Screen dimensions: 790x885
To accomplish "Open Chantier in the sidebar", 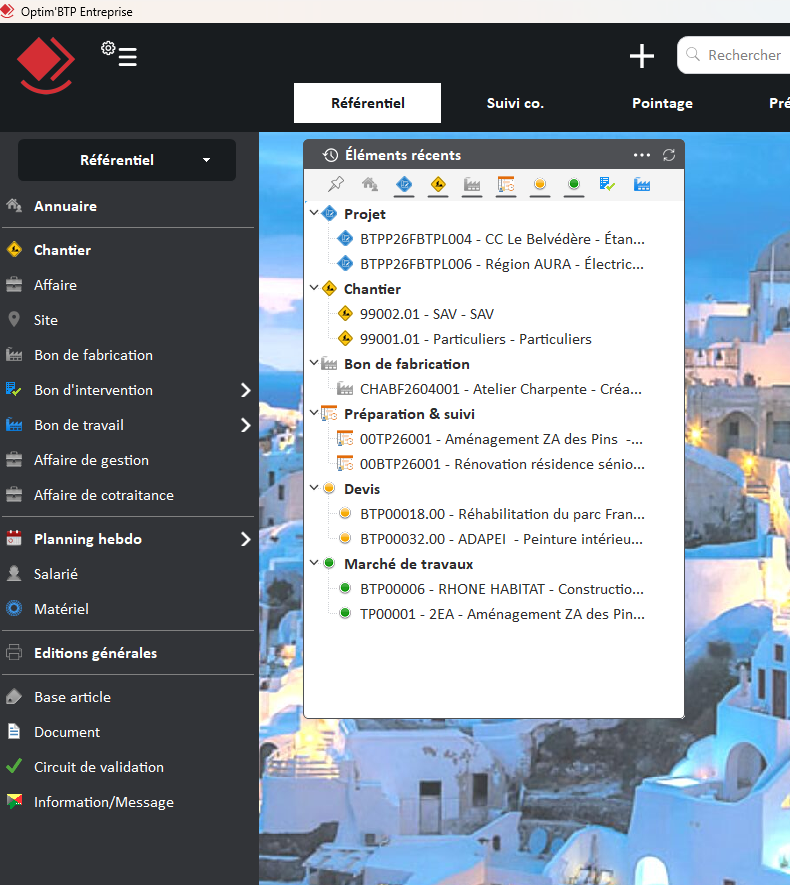I will point(62,250).
